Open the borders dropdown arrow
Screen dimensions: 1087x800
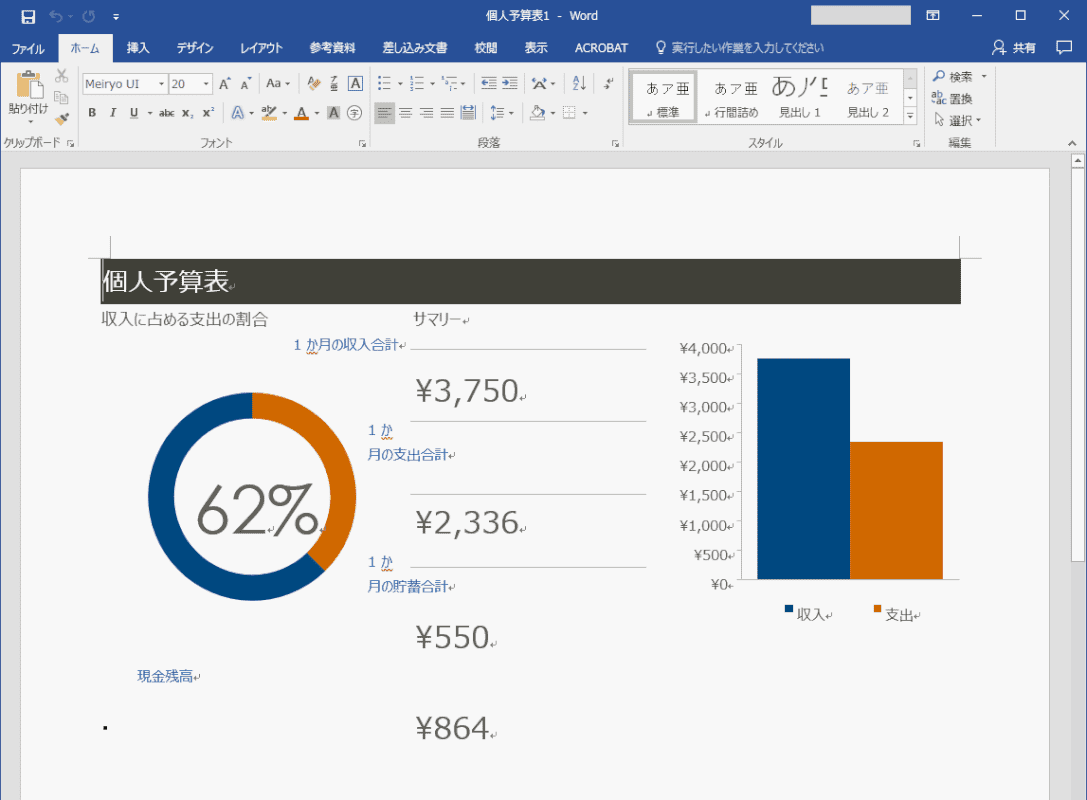(585, 112)
